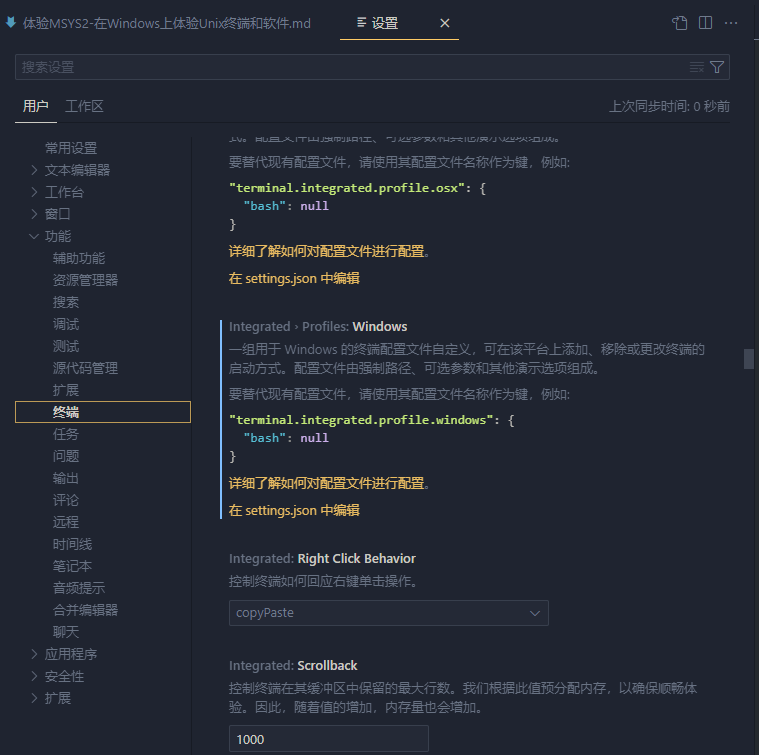Open the Right Click Behavior copyPaste dropdown
The width and height of the screenshot is (759, 755).
pyautogui.click(x=388, y=613)
